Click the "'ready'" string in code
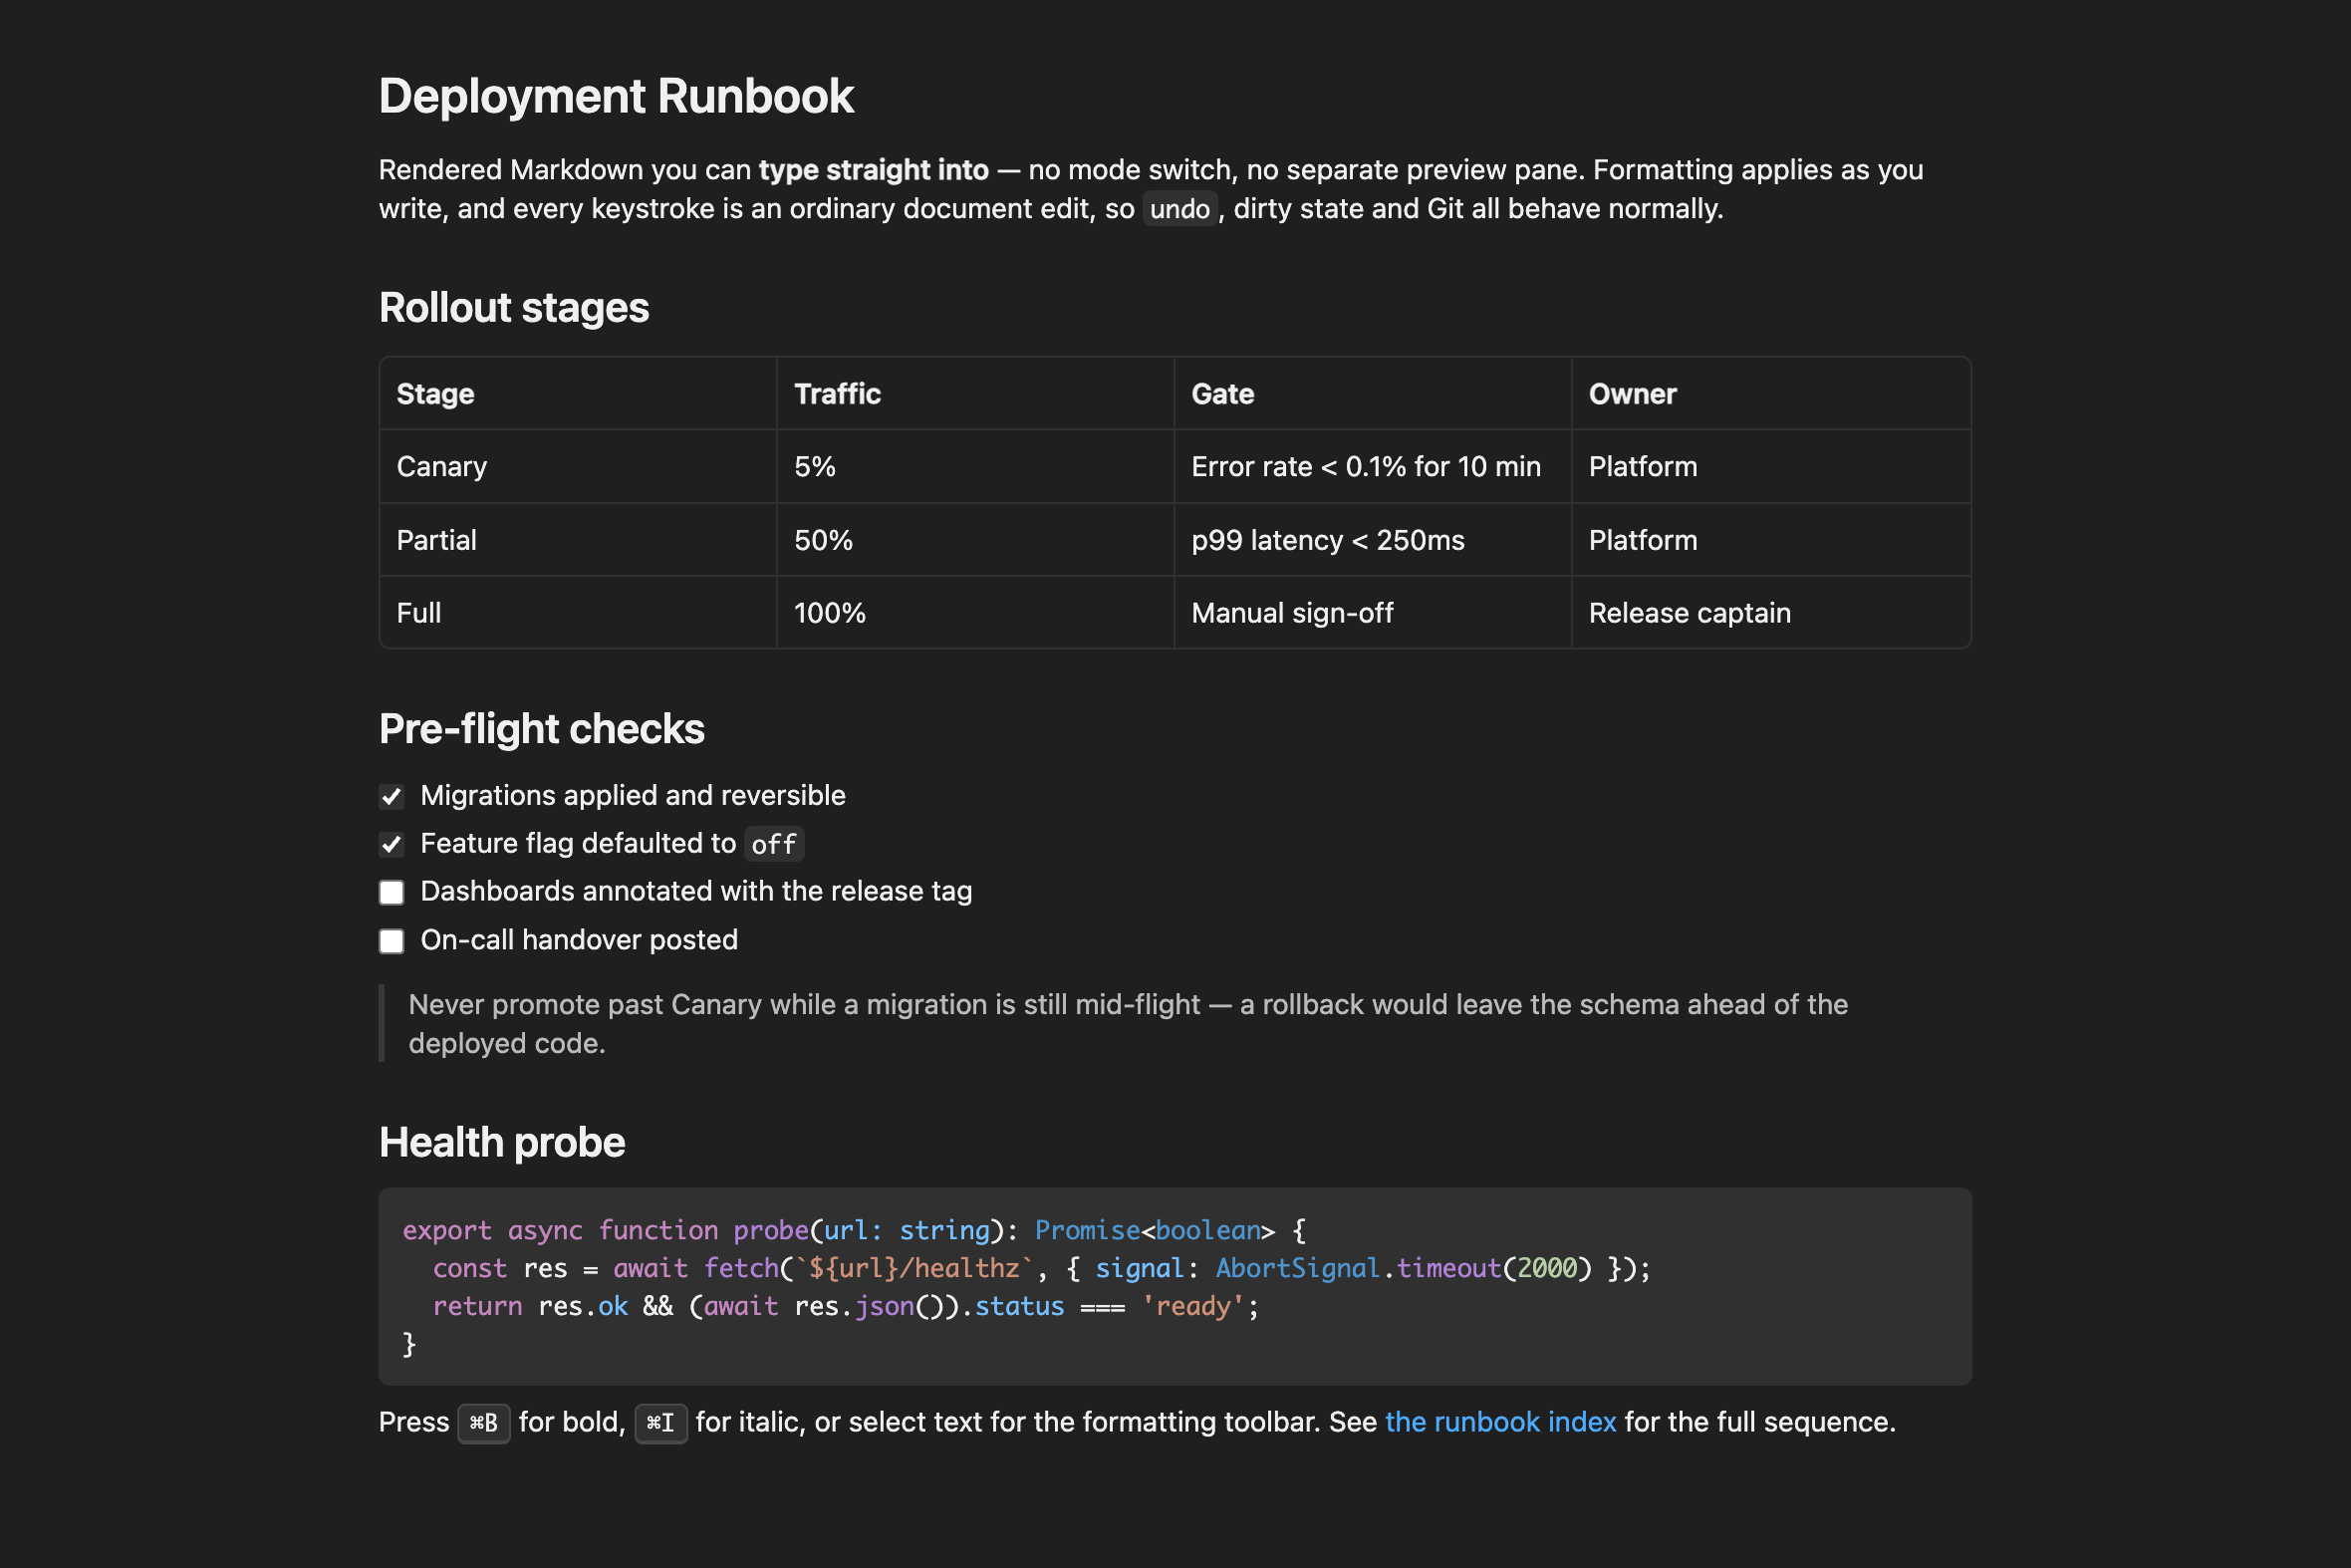The width and height of the screenshot is (2351, 1568). pos(1193,1307)
